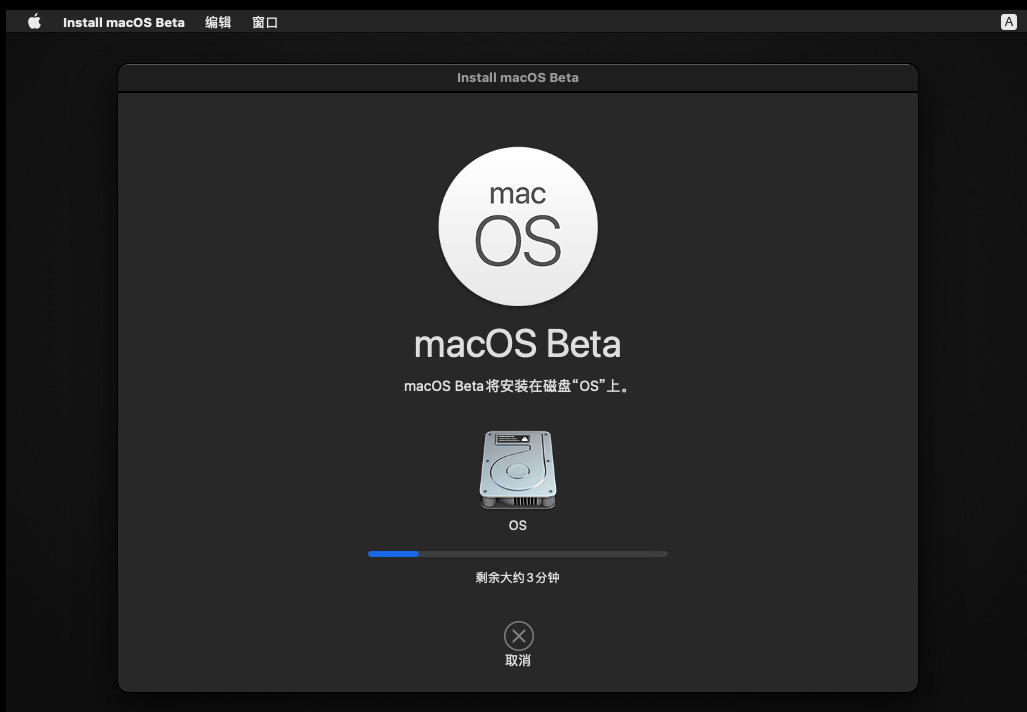This screenshot has width=1027, height=712.
Task: Open the Install macOS Beta menu
Action: coord(124,22)
